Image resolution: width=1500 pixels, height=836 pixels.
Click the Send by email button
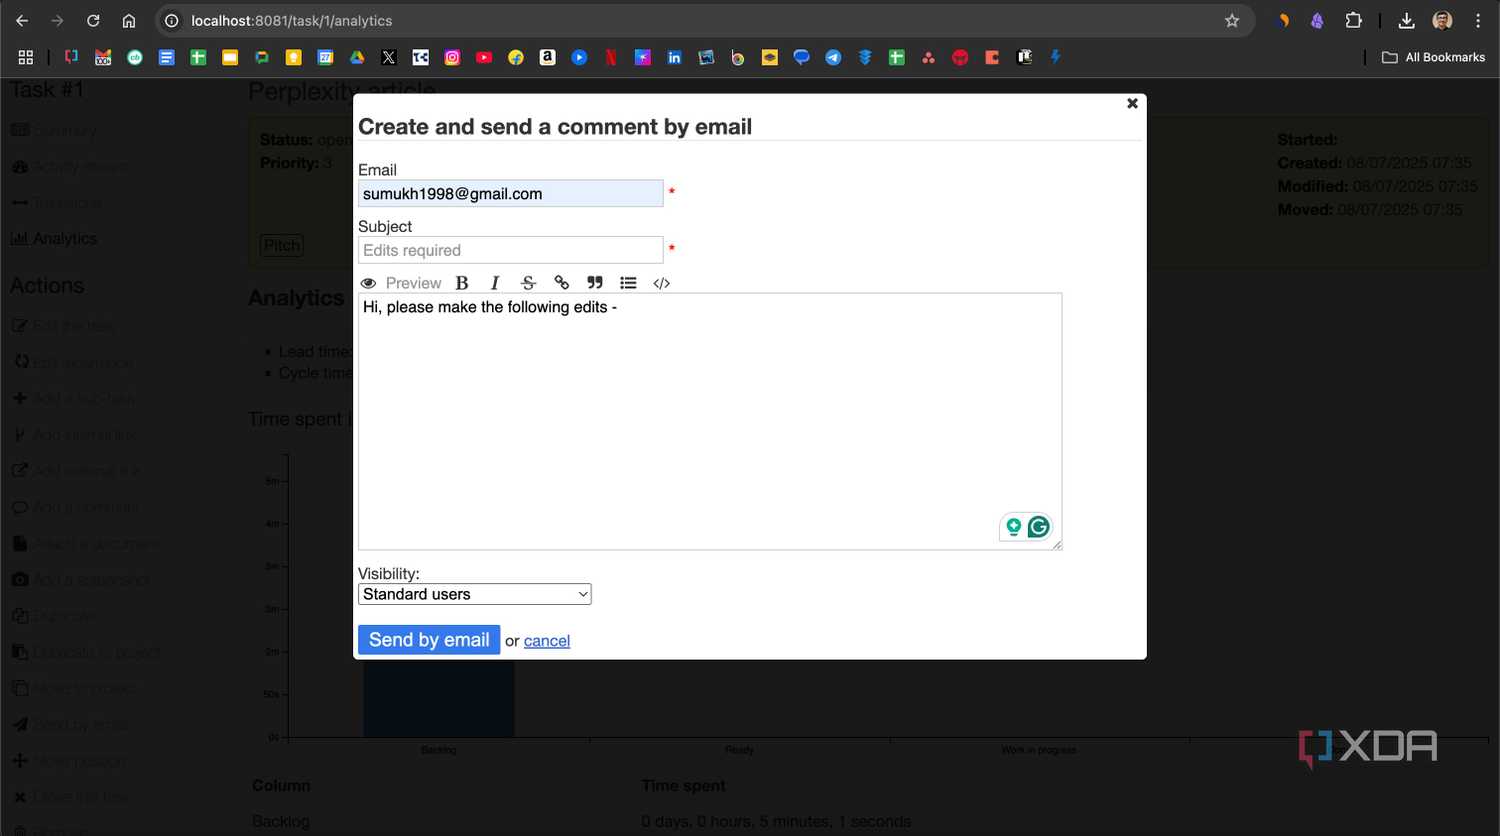coord(429,640)
